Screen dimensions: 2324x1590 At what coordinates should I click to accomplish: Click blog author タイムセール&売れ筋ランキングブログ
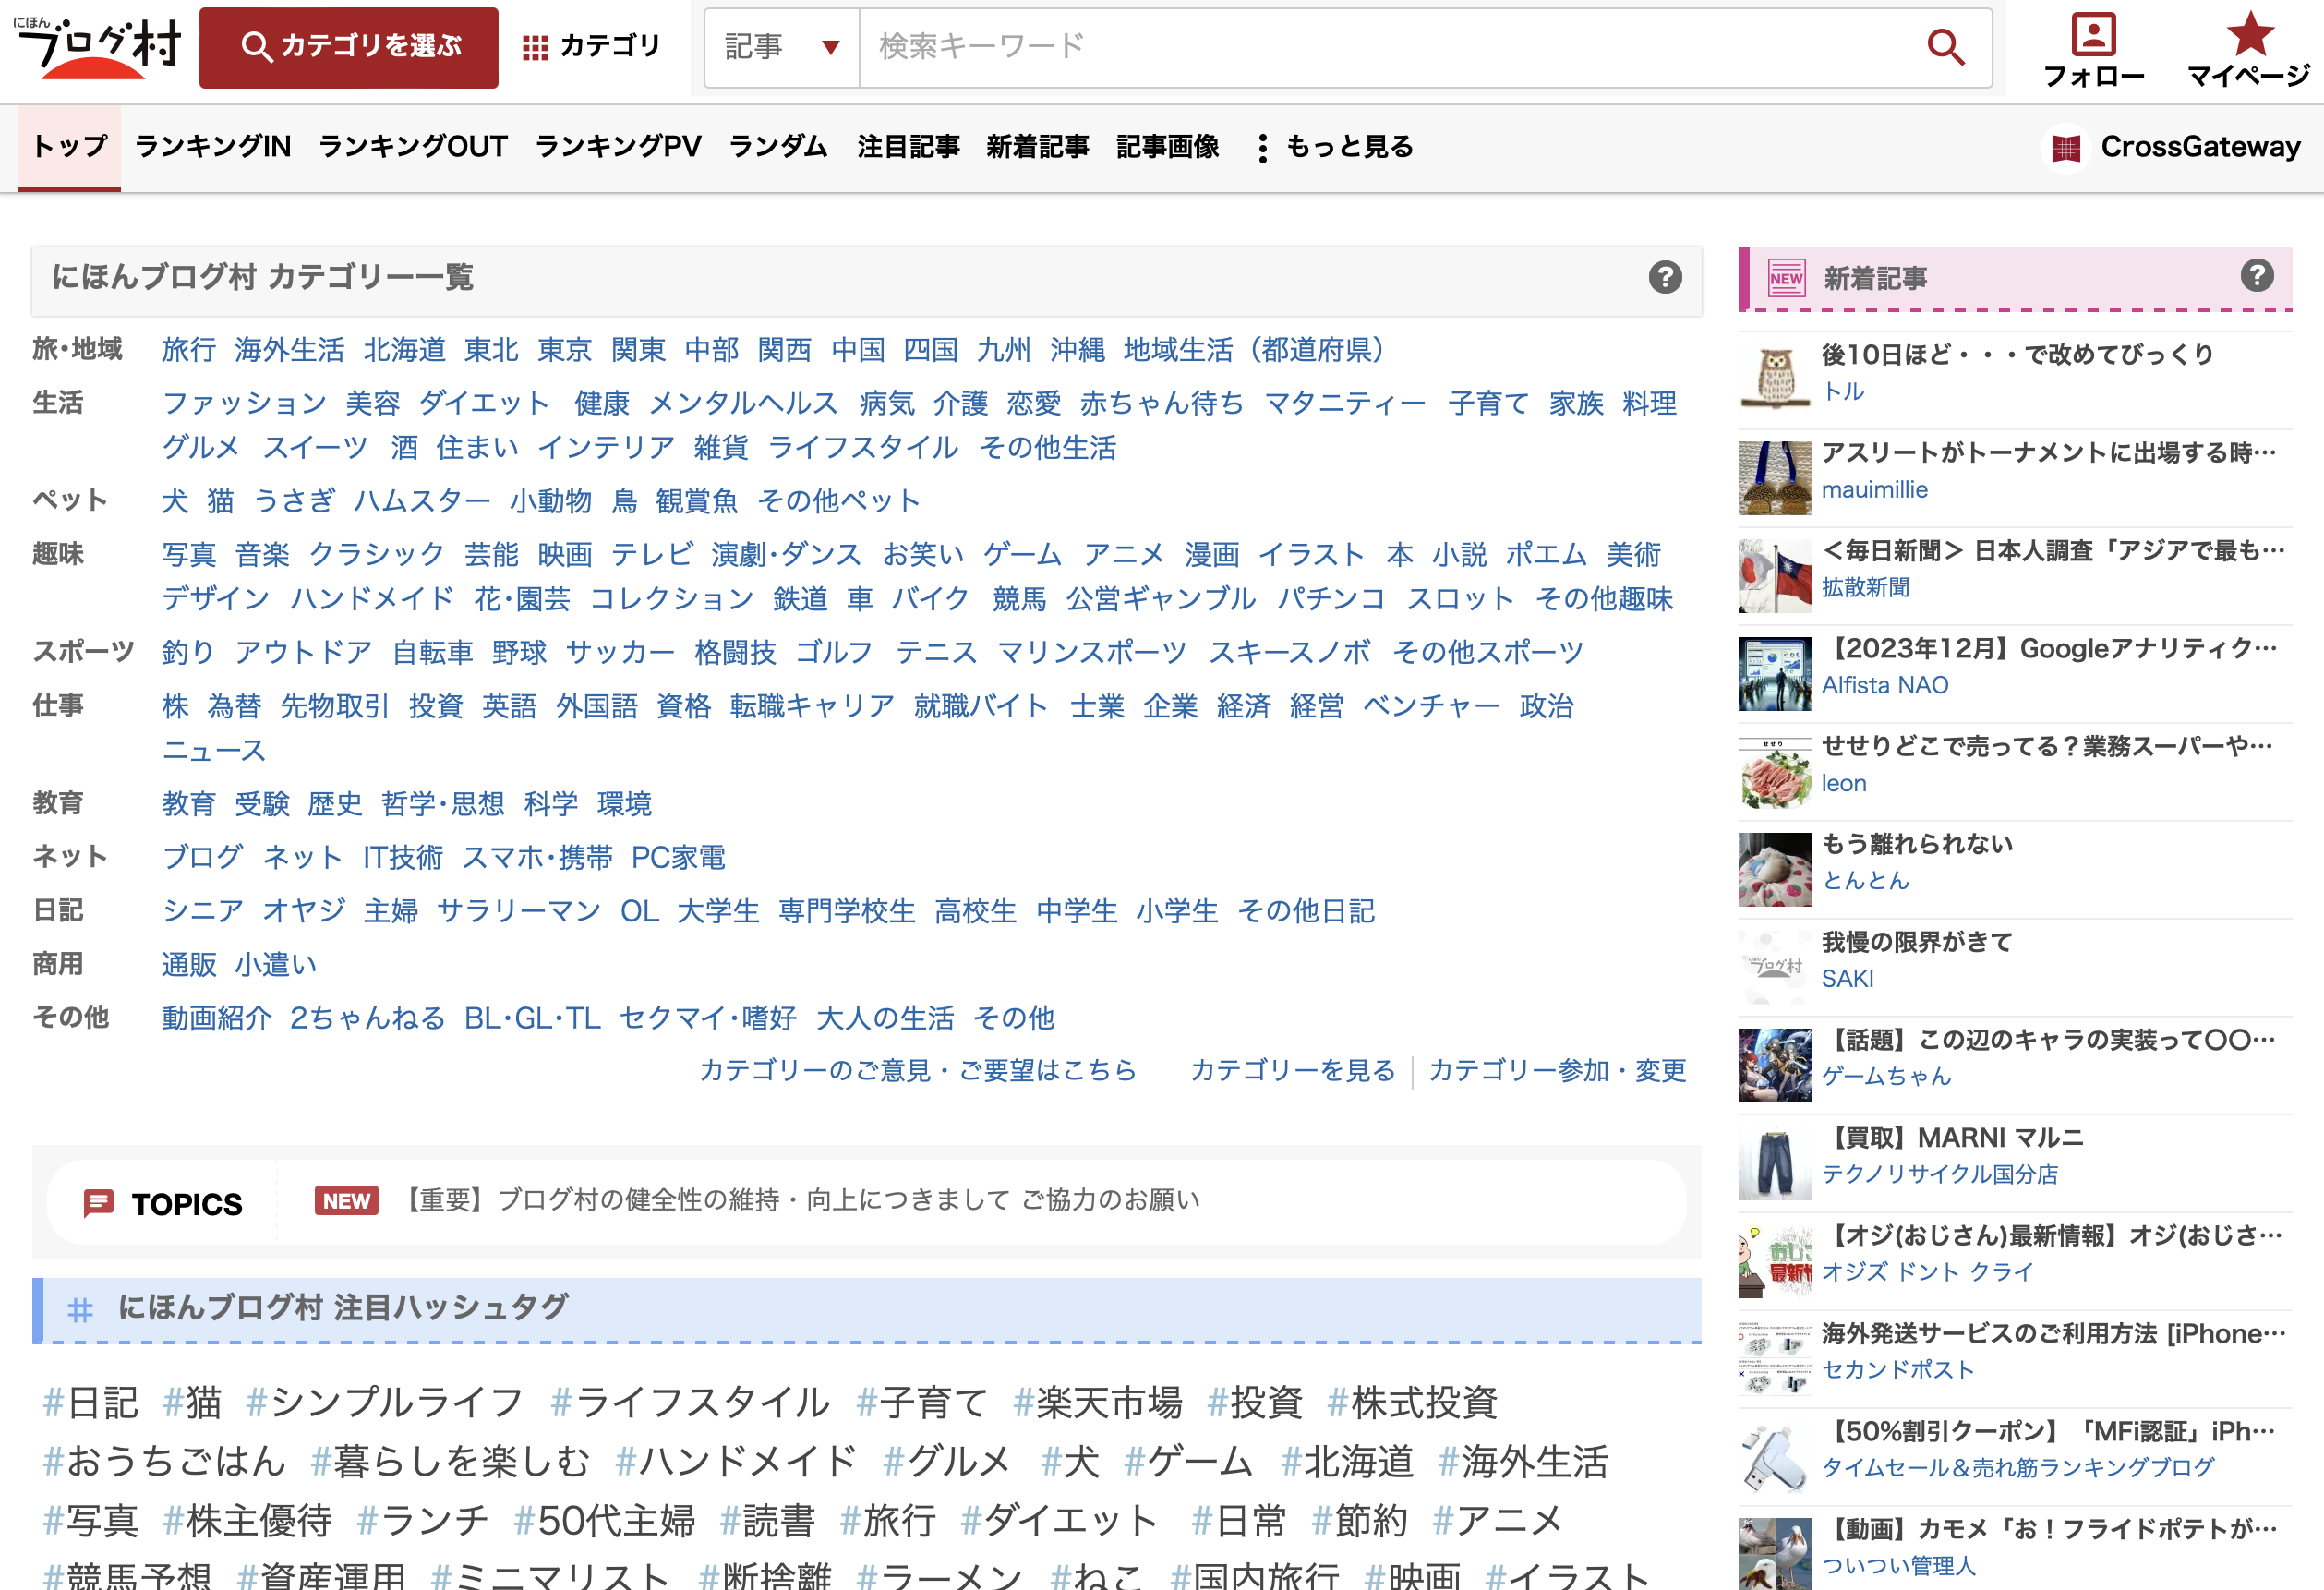pyautogui.click(x=2018, y=1467)
